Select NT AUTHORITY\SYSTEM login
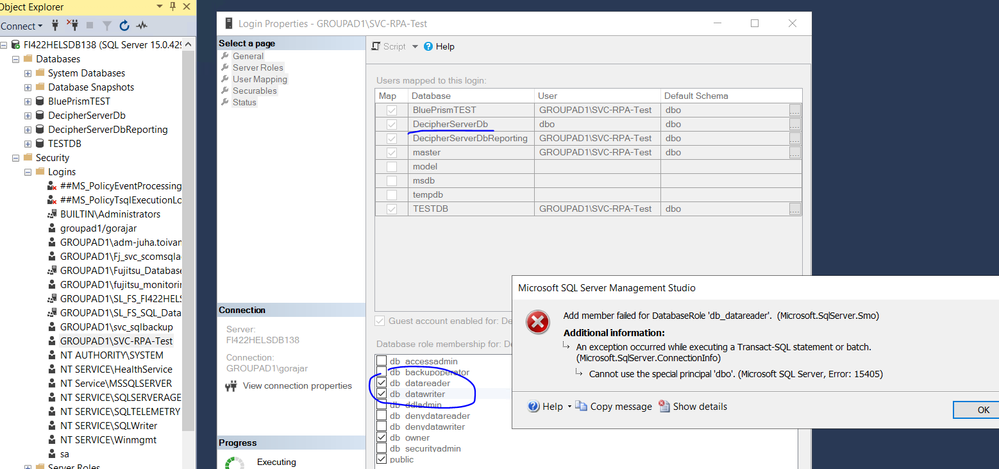 (111, 355)
